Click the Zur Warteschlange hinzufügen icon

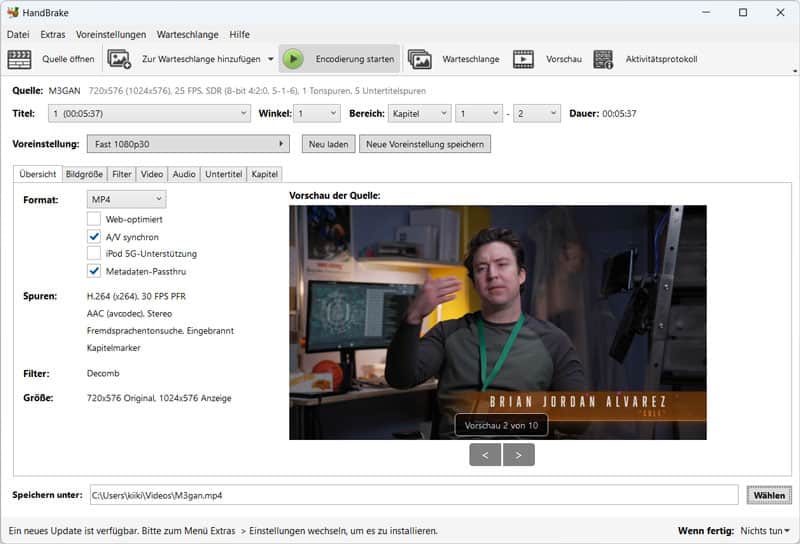[119, 59]
